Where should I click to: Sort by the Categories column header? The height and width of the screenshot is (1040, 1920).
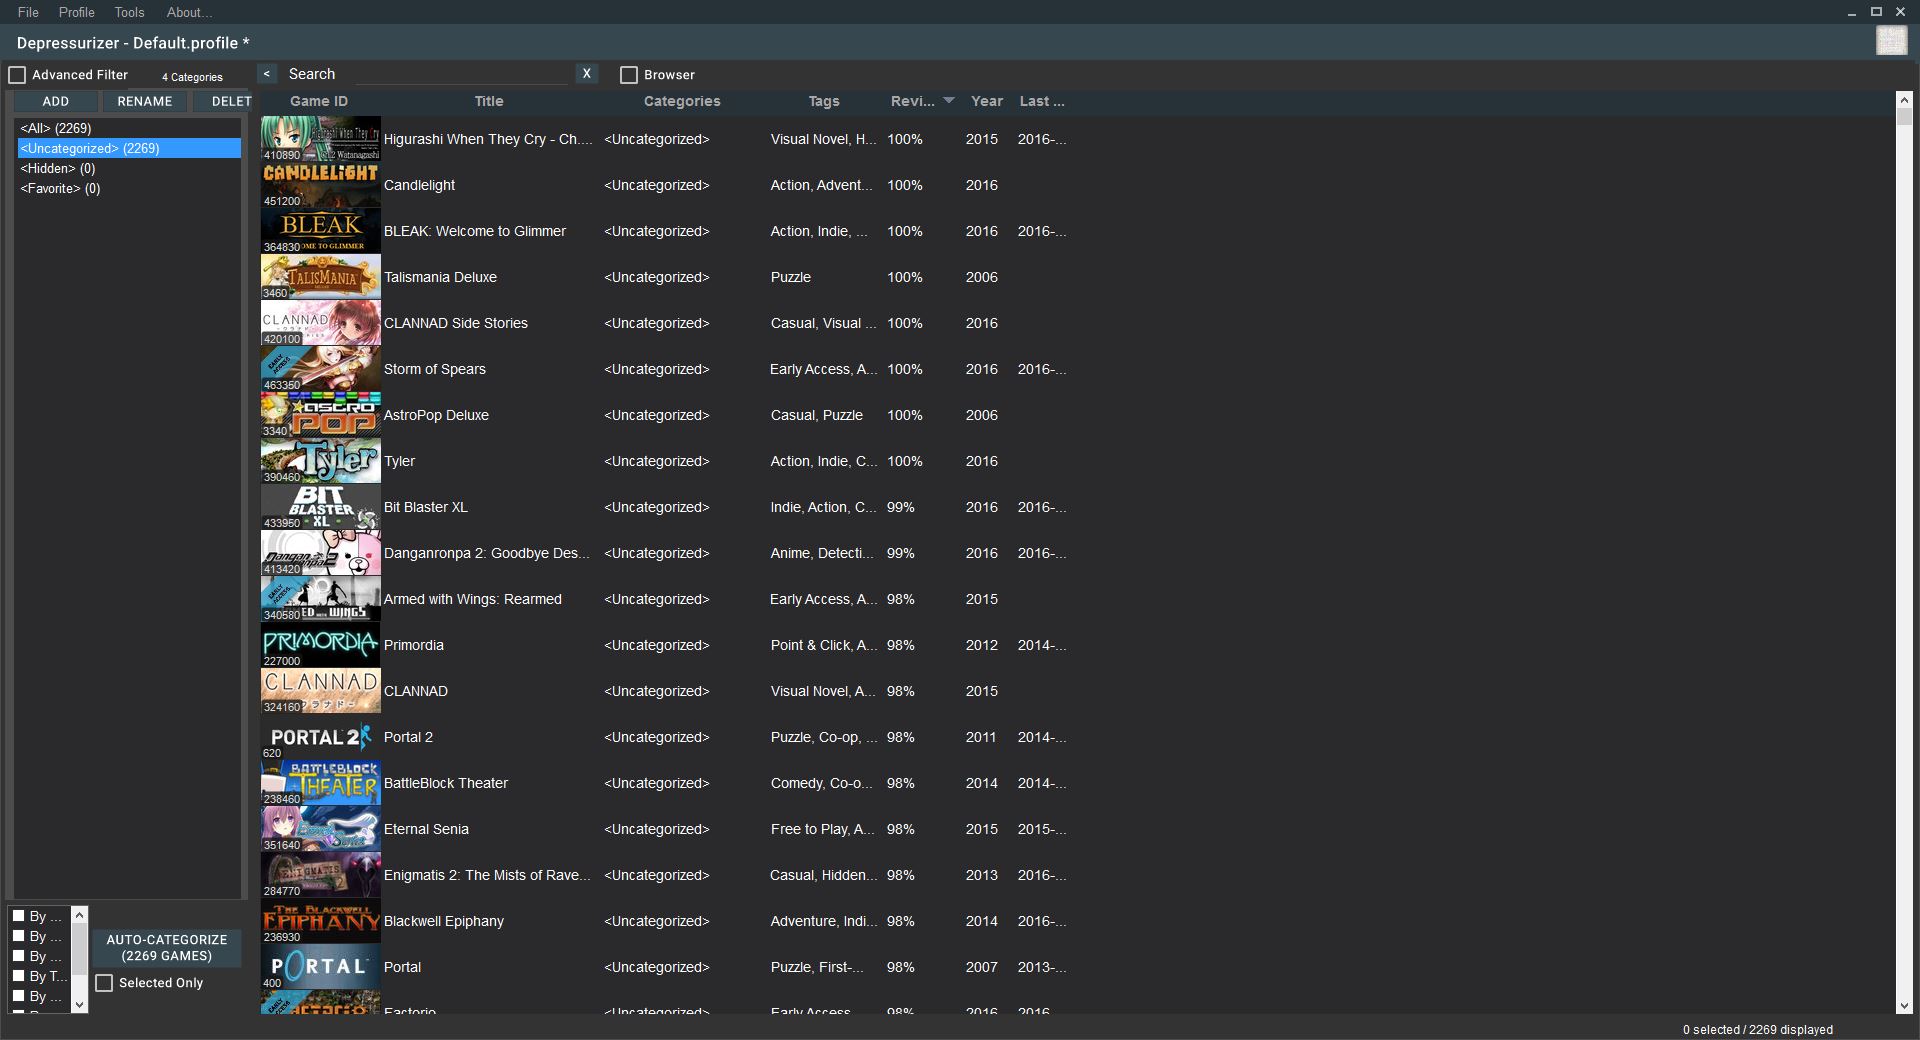tap(682, 101)
